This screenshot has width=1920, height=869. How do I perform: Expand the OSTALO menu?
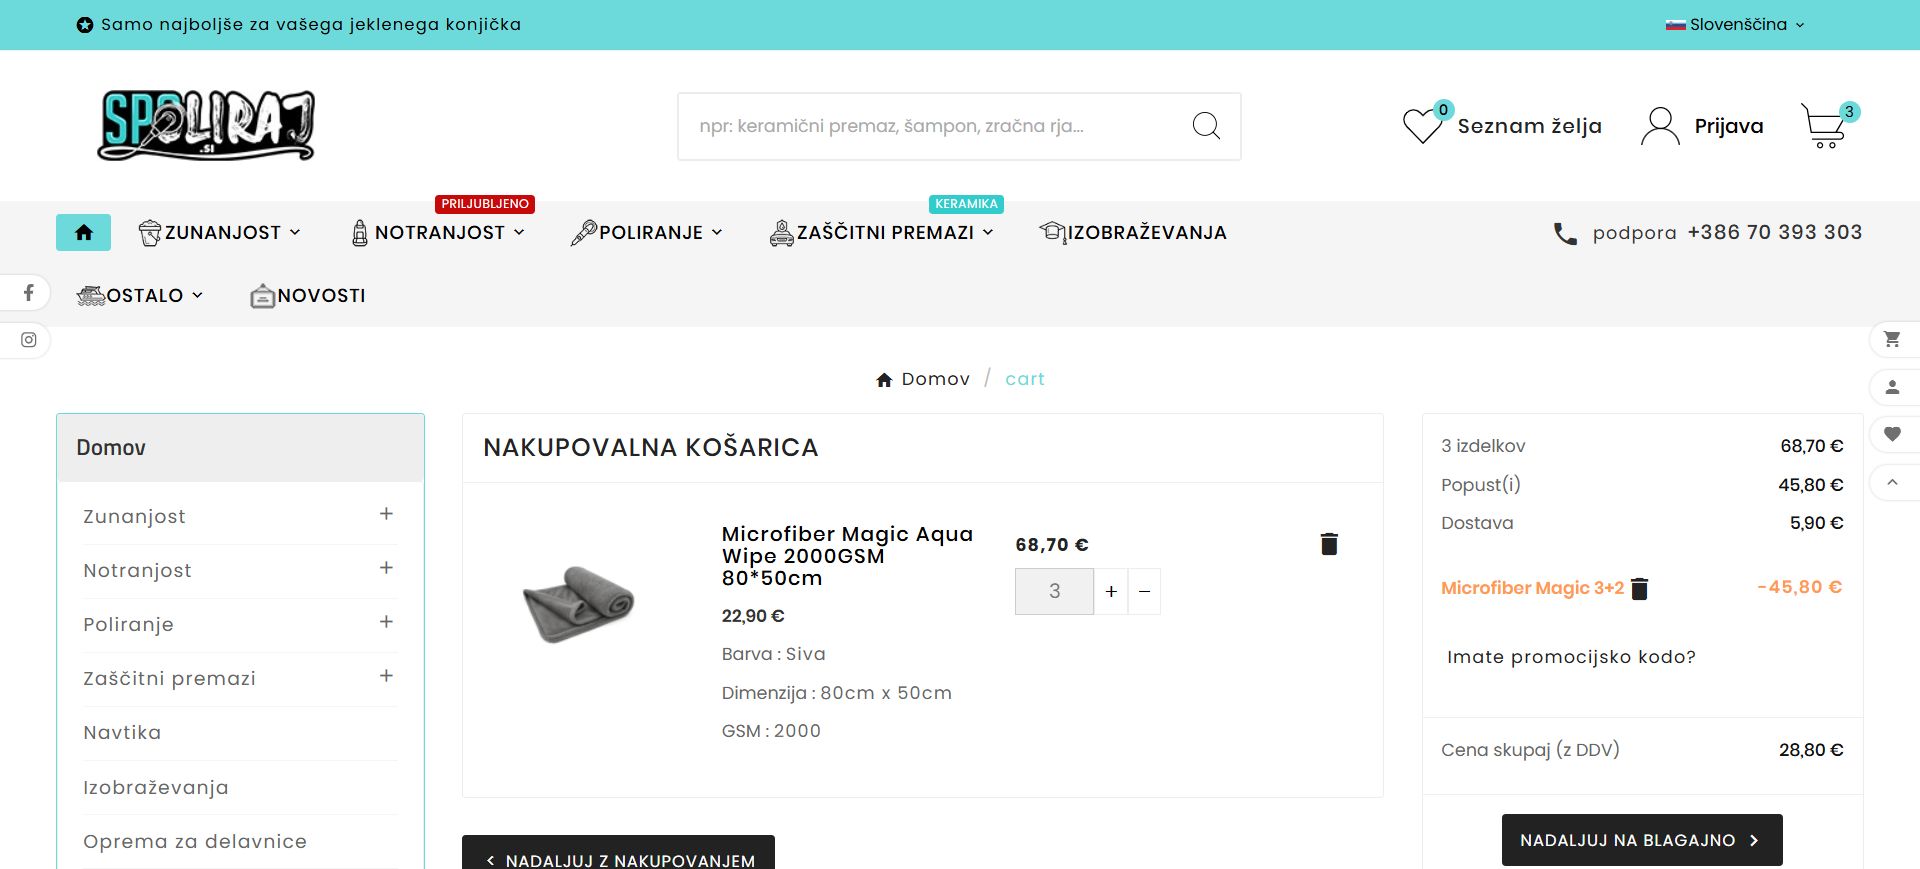tap(140, 296)
